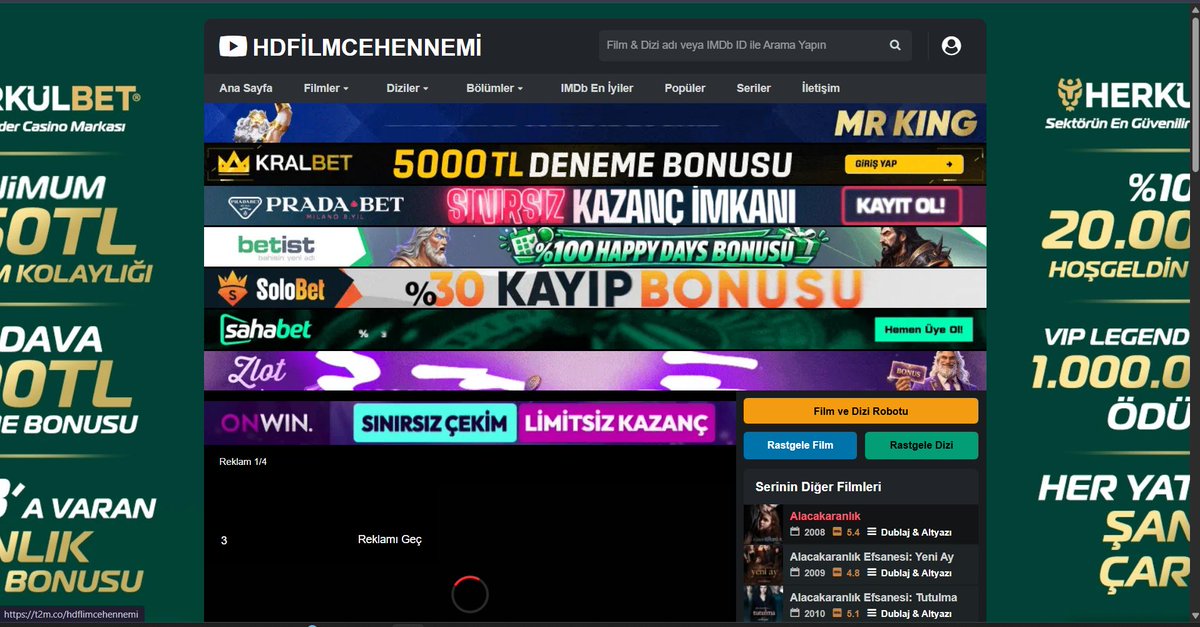Click the MR KING banner ad
This screenshot has height=627, width=1200.
click(595, 123)
